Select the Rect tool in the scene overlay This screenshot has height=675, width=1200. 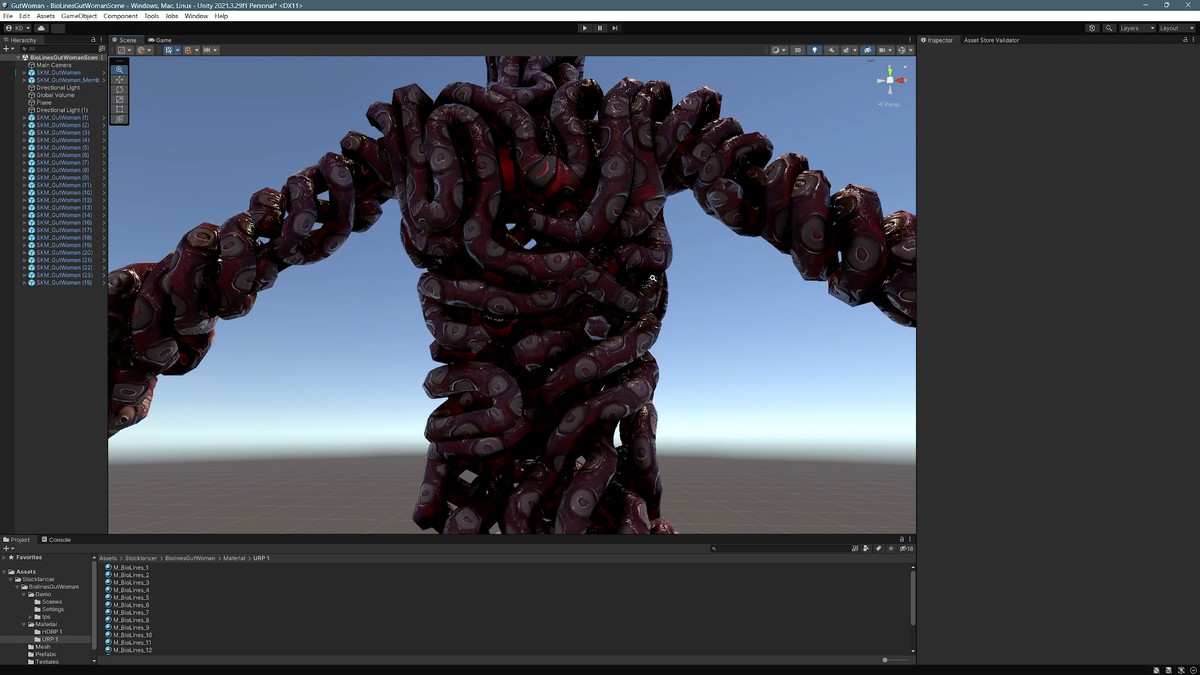[x=120, y=109]
